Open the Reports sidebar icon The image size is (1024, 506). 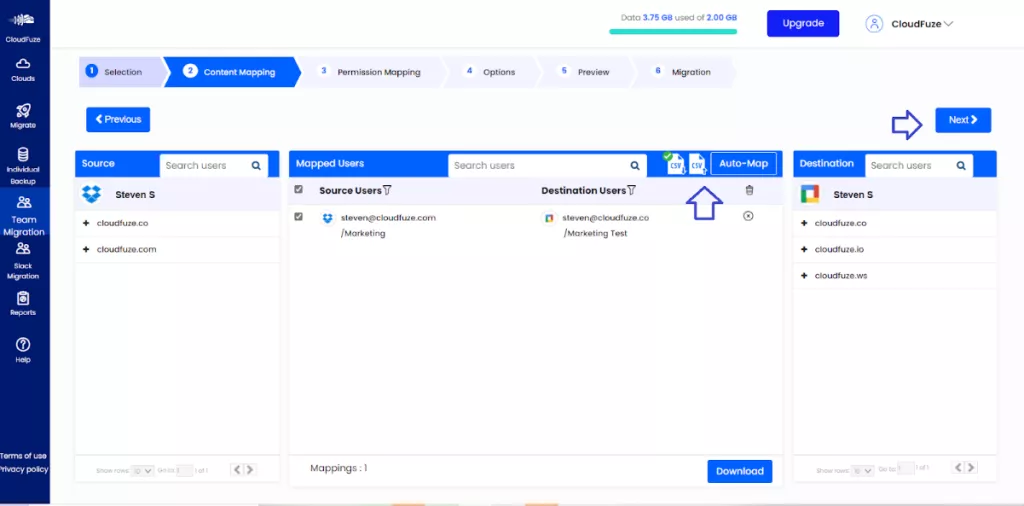[x=22, y=302]
